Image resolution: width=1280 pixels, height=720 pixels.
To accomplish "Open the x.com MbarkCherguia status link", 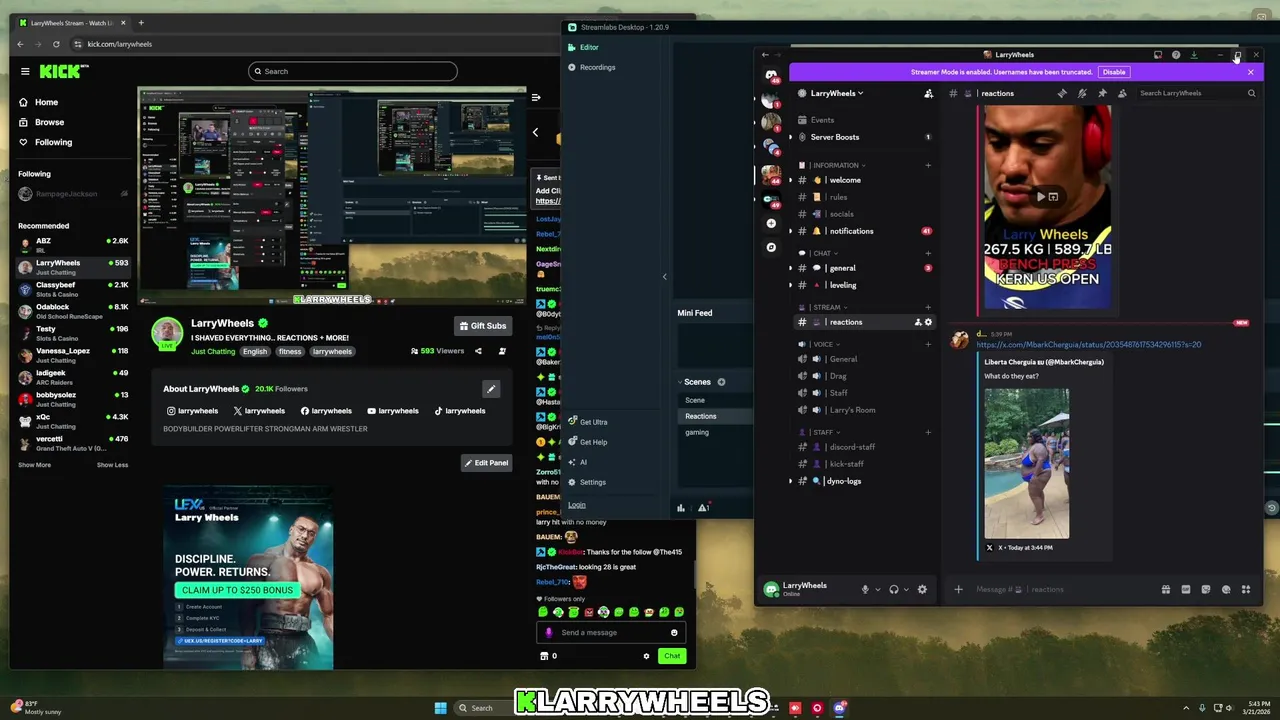I will (1089, 345).
